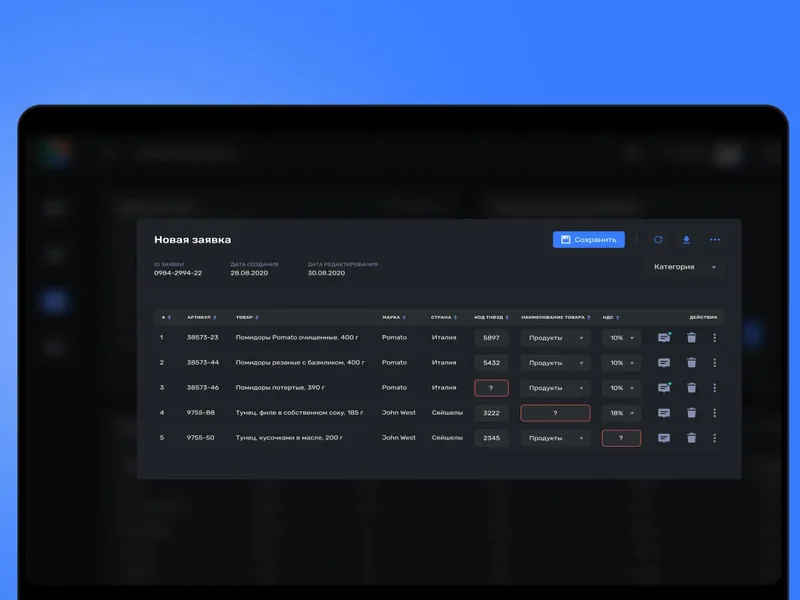Click the 5897 code field
800x600 pixels.
[x=491, y=338]
